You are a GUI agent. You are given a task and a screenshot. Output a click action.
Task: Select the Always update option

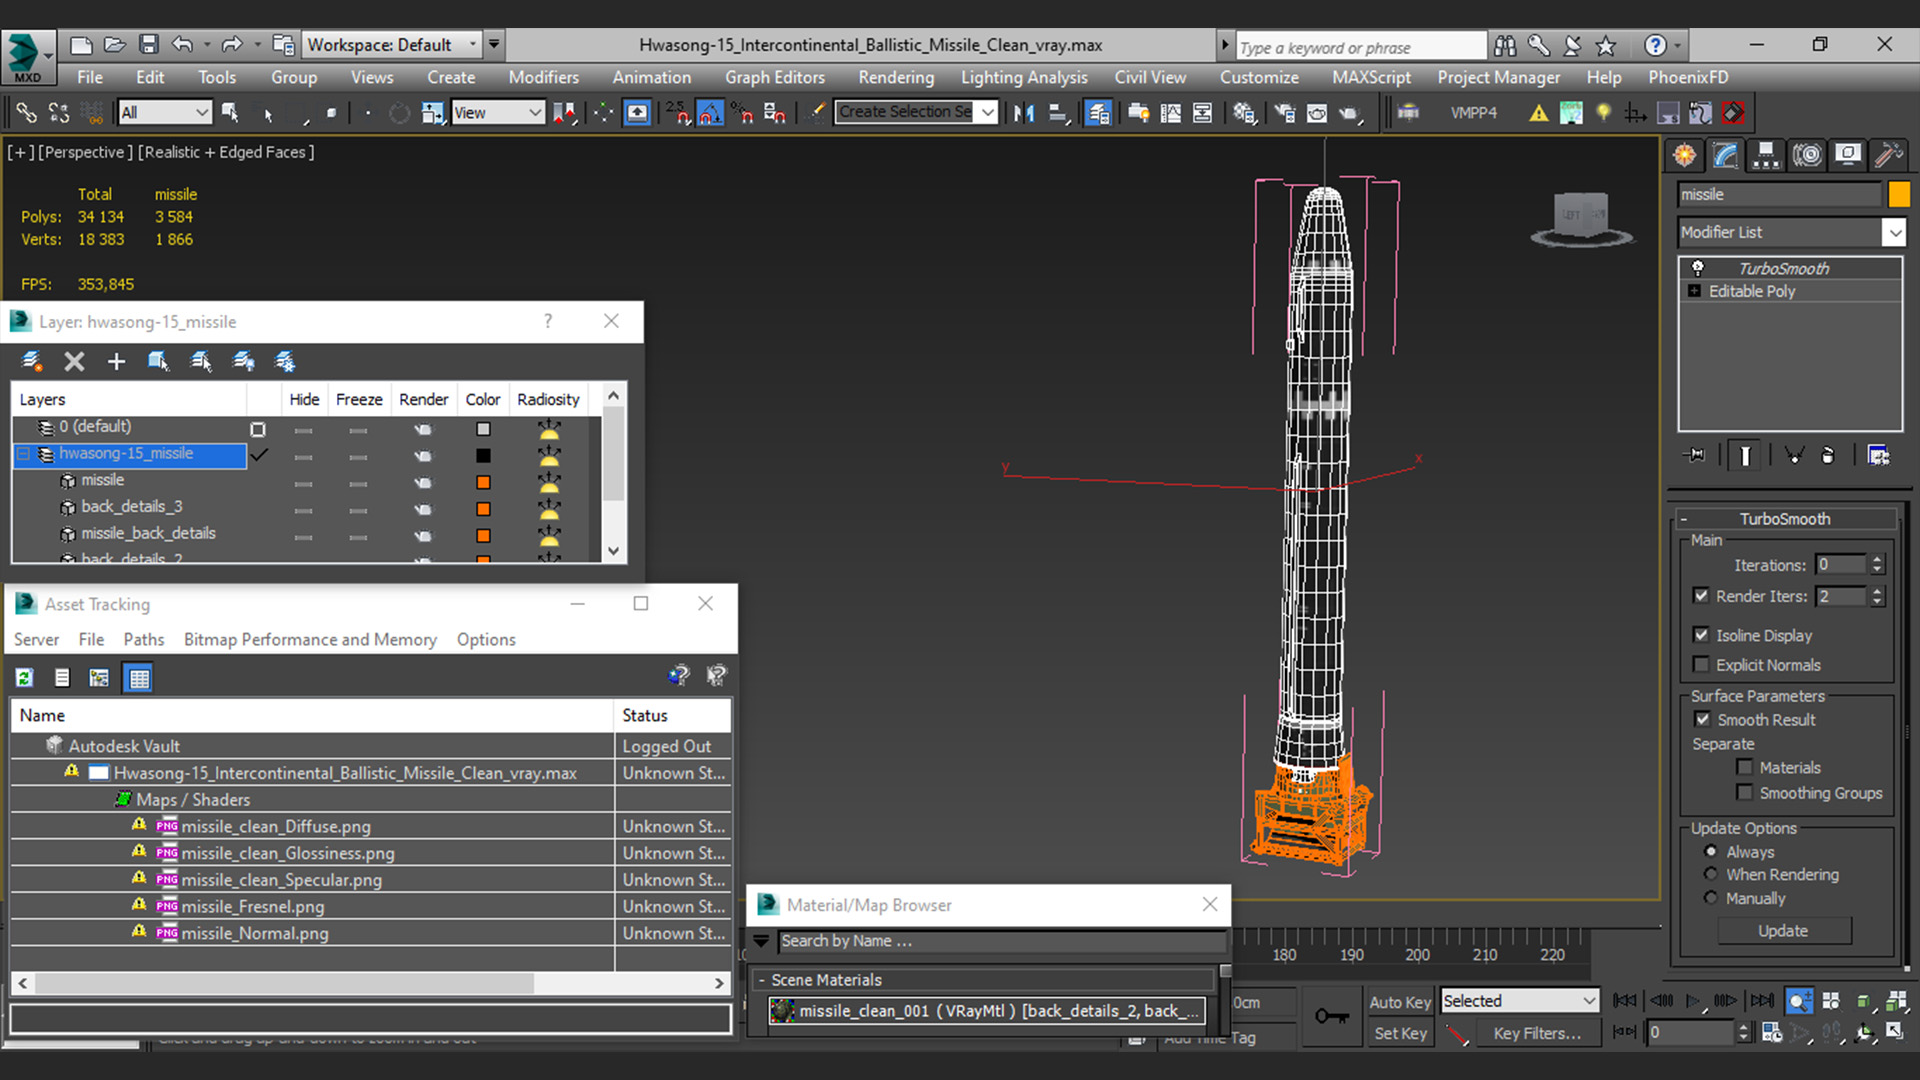tap(1711, 852)
